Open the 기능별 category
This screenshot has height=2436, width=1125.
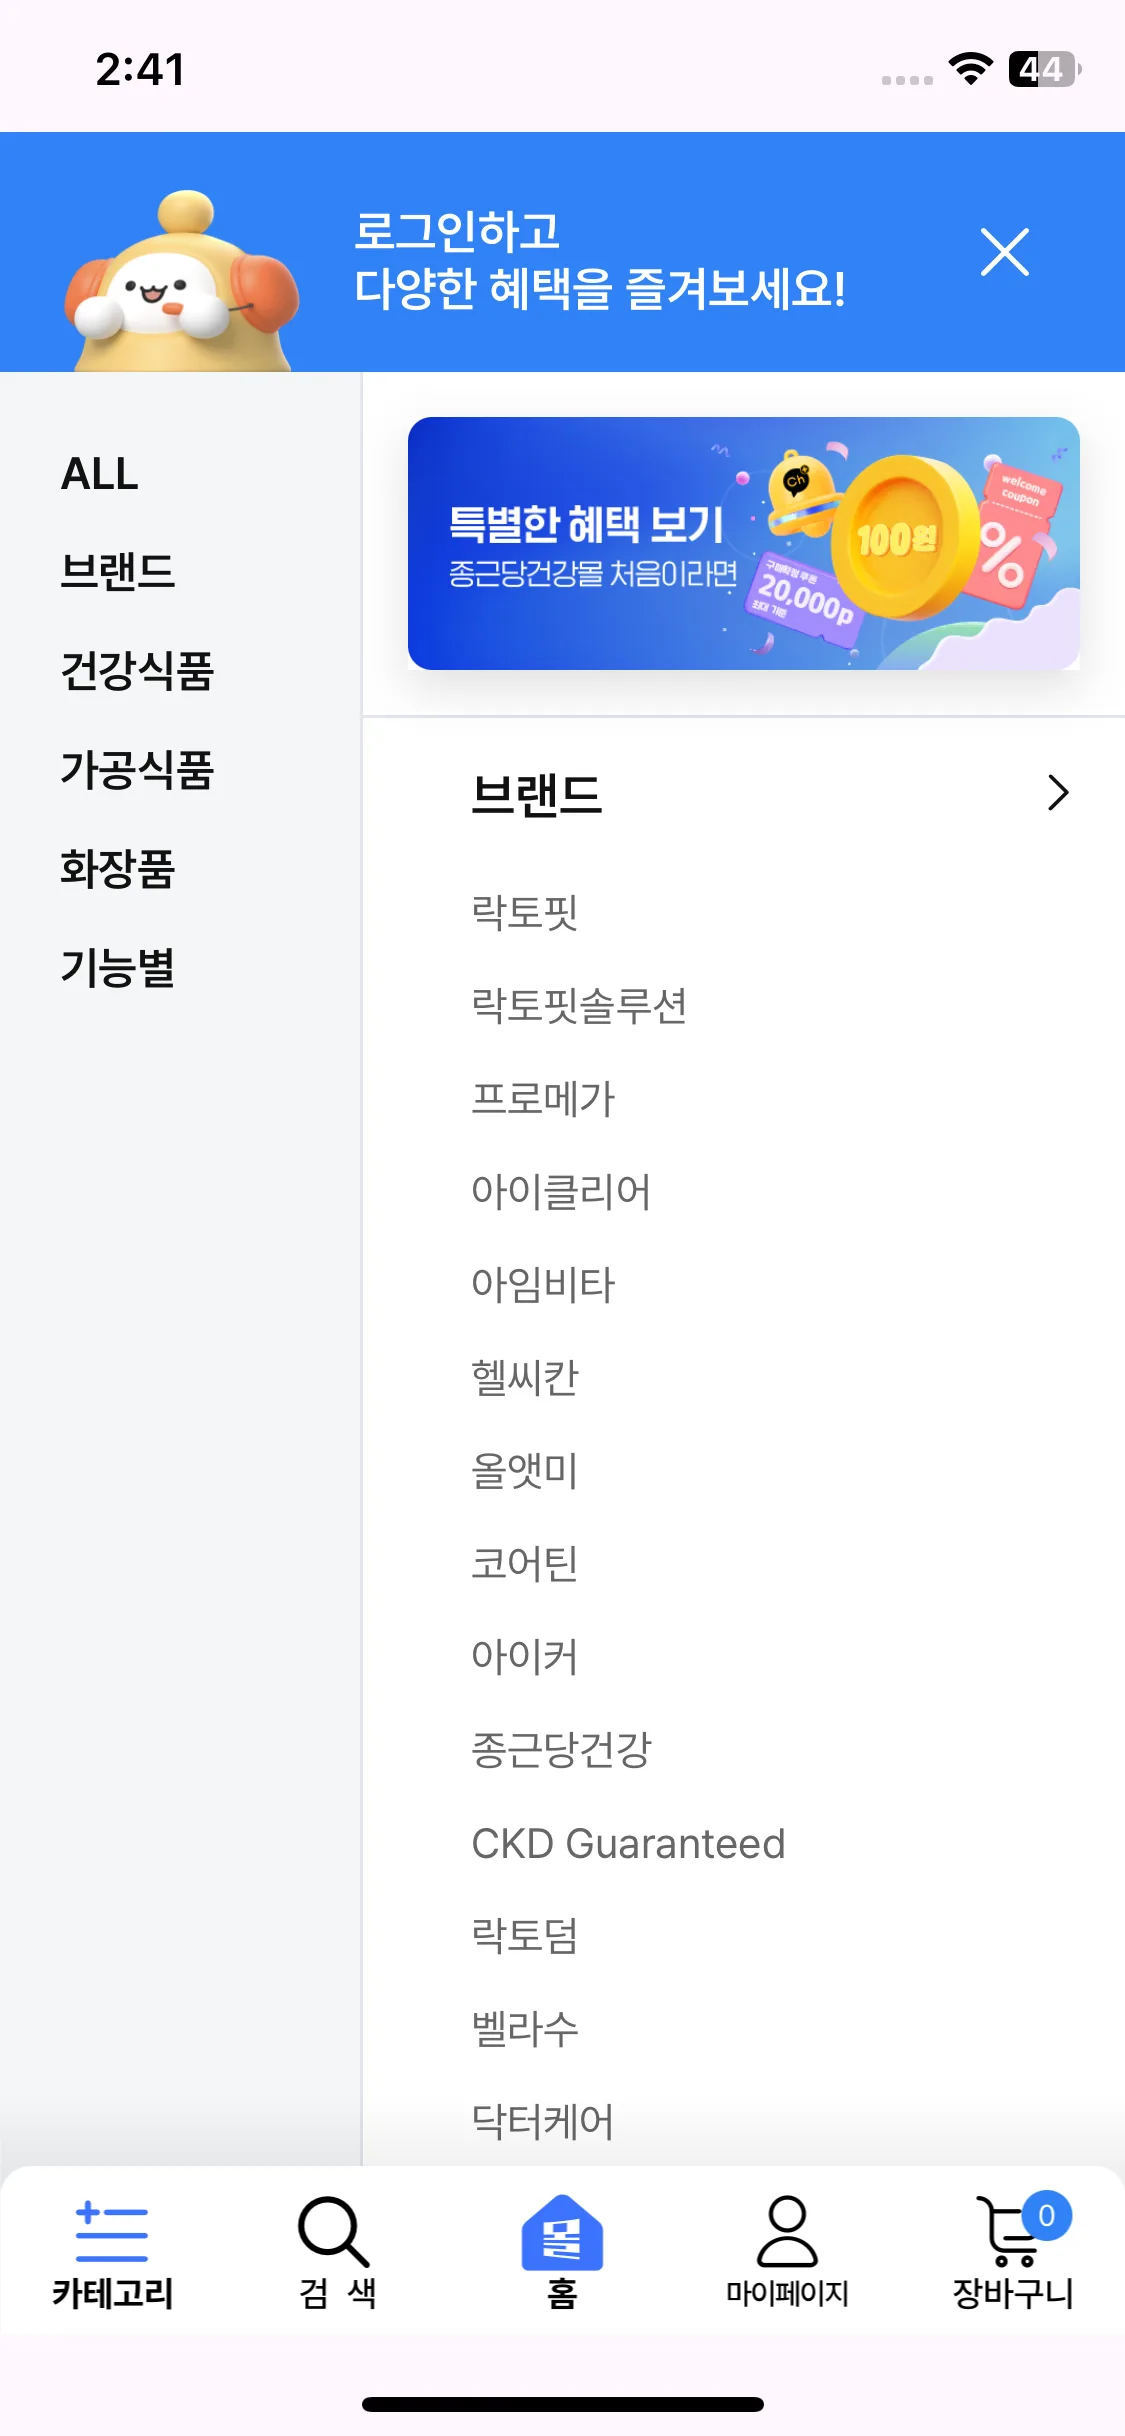tap(118, 967)
